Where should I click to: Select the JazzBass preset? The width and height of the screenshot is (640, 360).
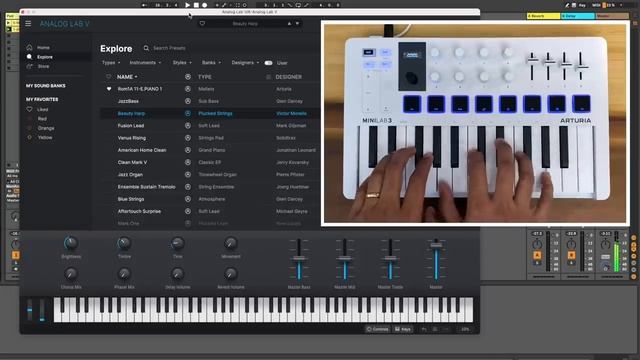[x=128, y=101]
